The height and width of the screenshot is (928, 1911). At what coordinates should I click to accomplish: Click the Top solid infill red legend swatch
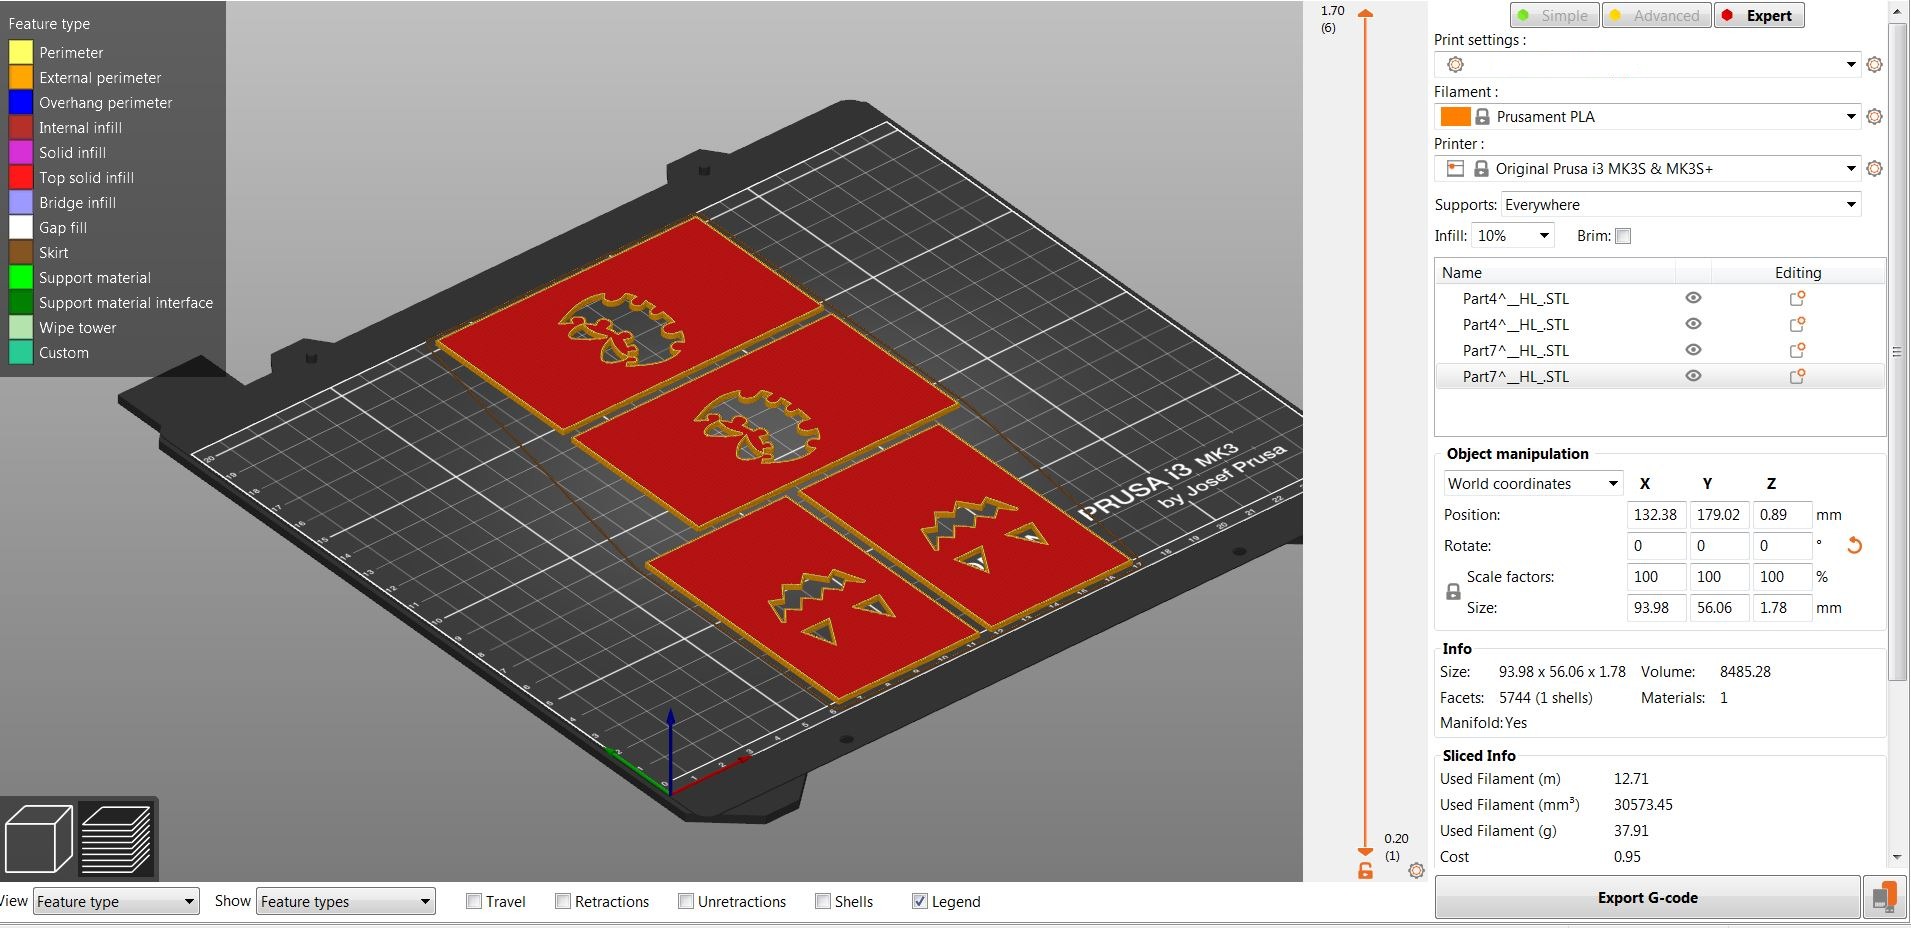coord(20,178)
